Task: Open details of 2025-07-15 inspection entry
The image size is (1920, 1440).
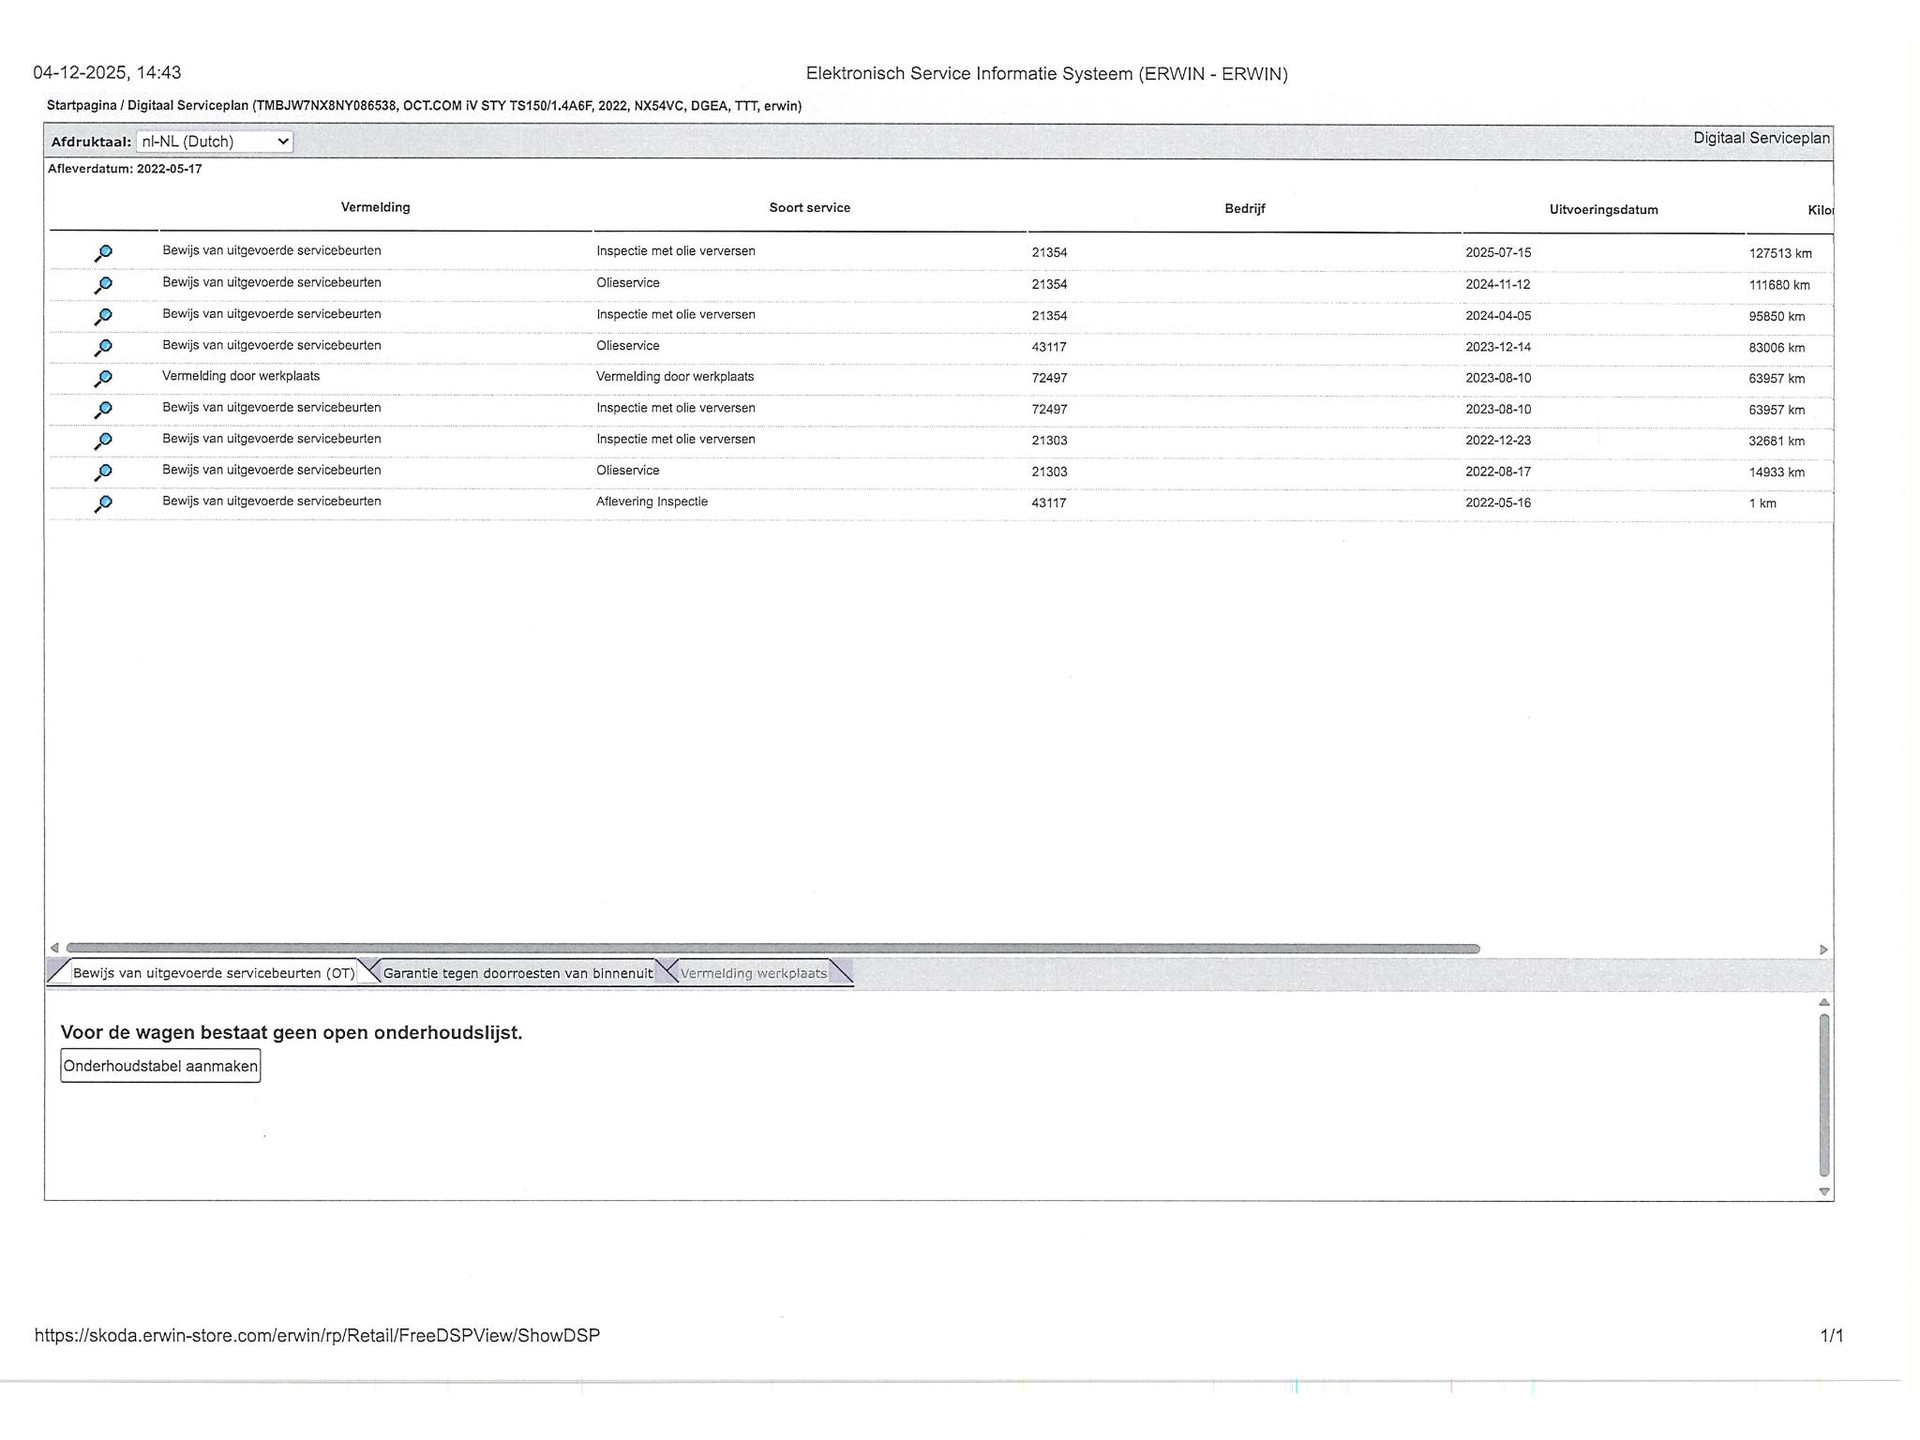Action: [103, 253]
